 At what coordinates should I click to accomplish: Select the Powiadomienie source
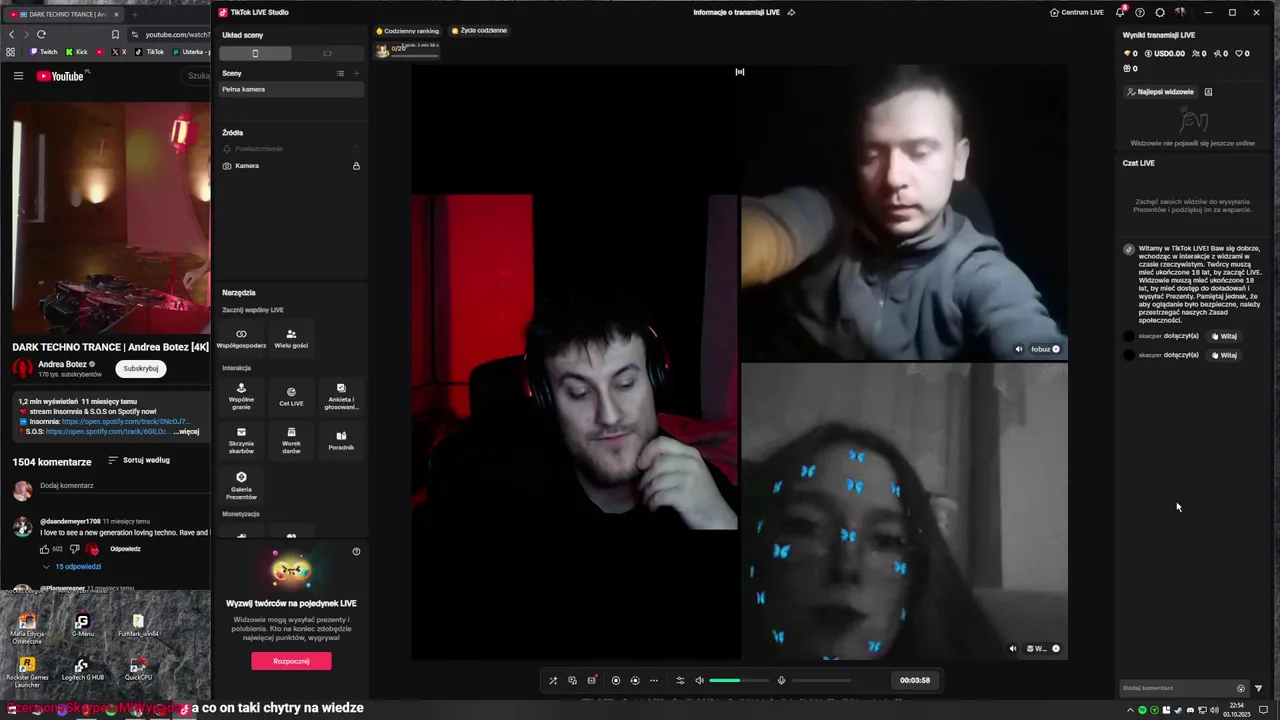coord(292,148)
